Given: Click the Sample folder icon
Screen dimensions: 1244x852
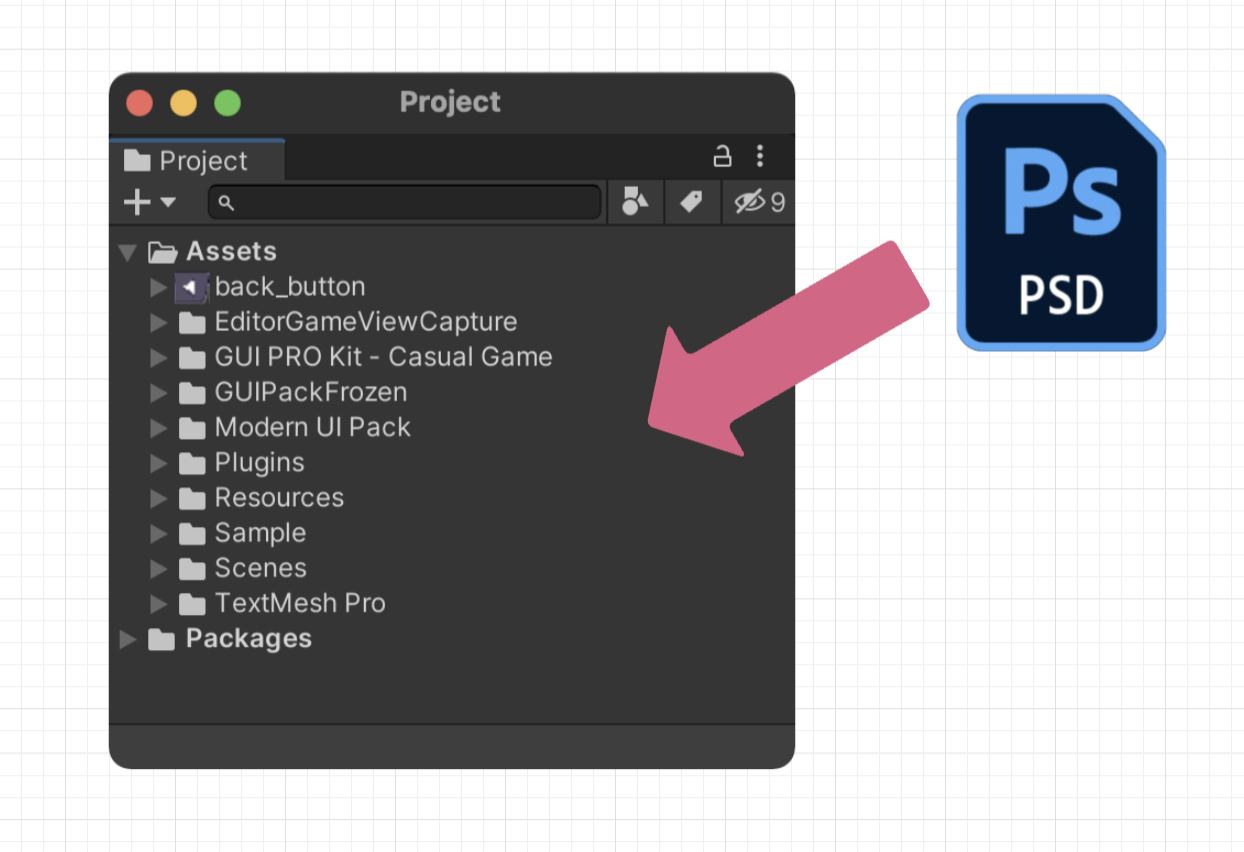Looking at the screenshot, I should click(192, 534).
